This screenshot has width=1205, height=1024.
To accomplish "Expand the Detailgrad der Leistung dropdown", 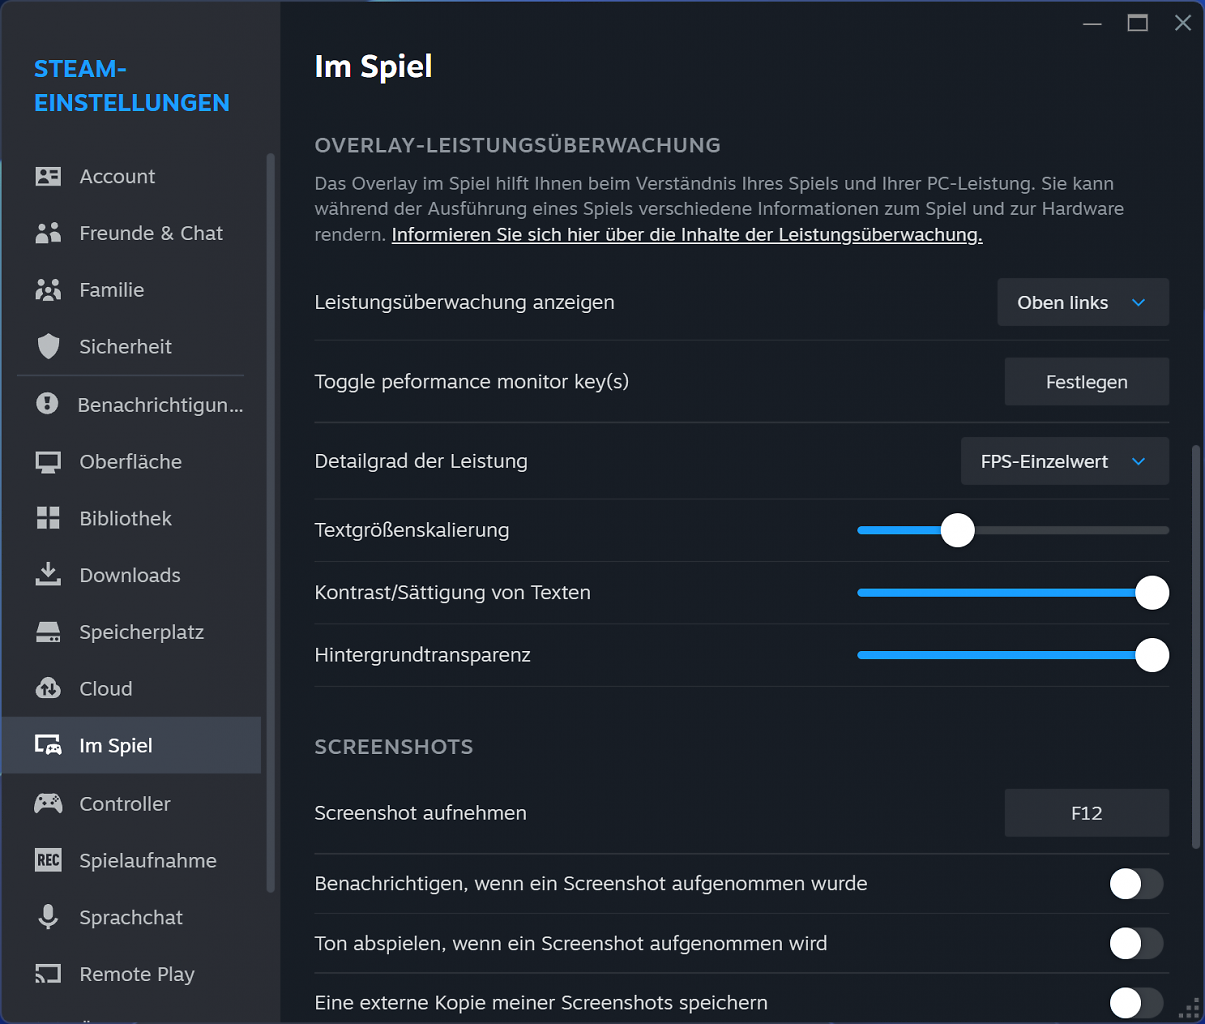I will (1065, 461).
